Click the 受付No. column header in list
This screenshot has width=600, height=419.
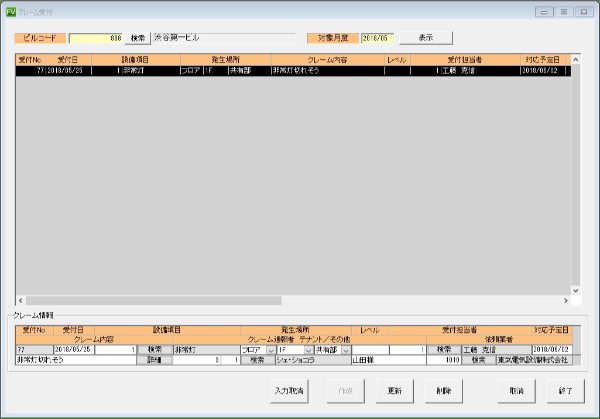pos(31,60)
